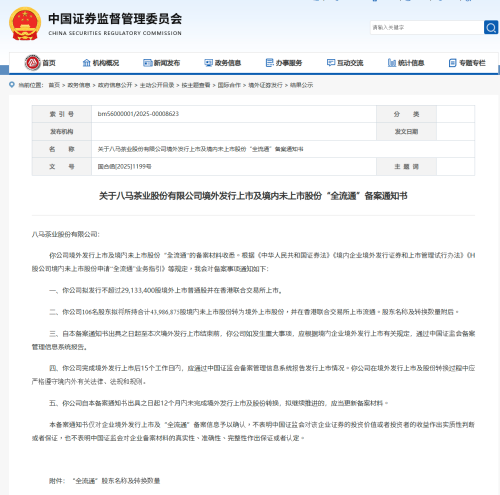This screenshot has width=500, height=495.
Task: Go to 国际合作 in the breadcrumb
Action: pyautogui.click(x=229, y=85)
